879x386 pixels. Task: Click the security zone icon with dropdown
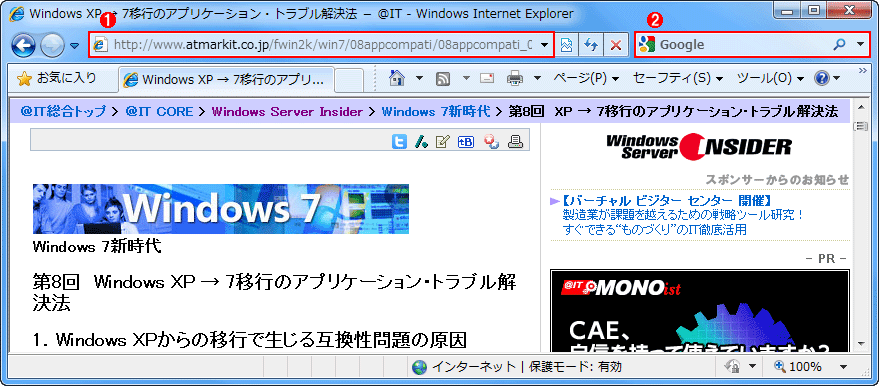click(x=739, y=367)
